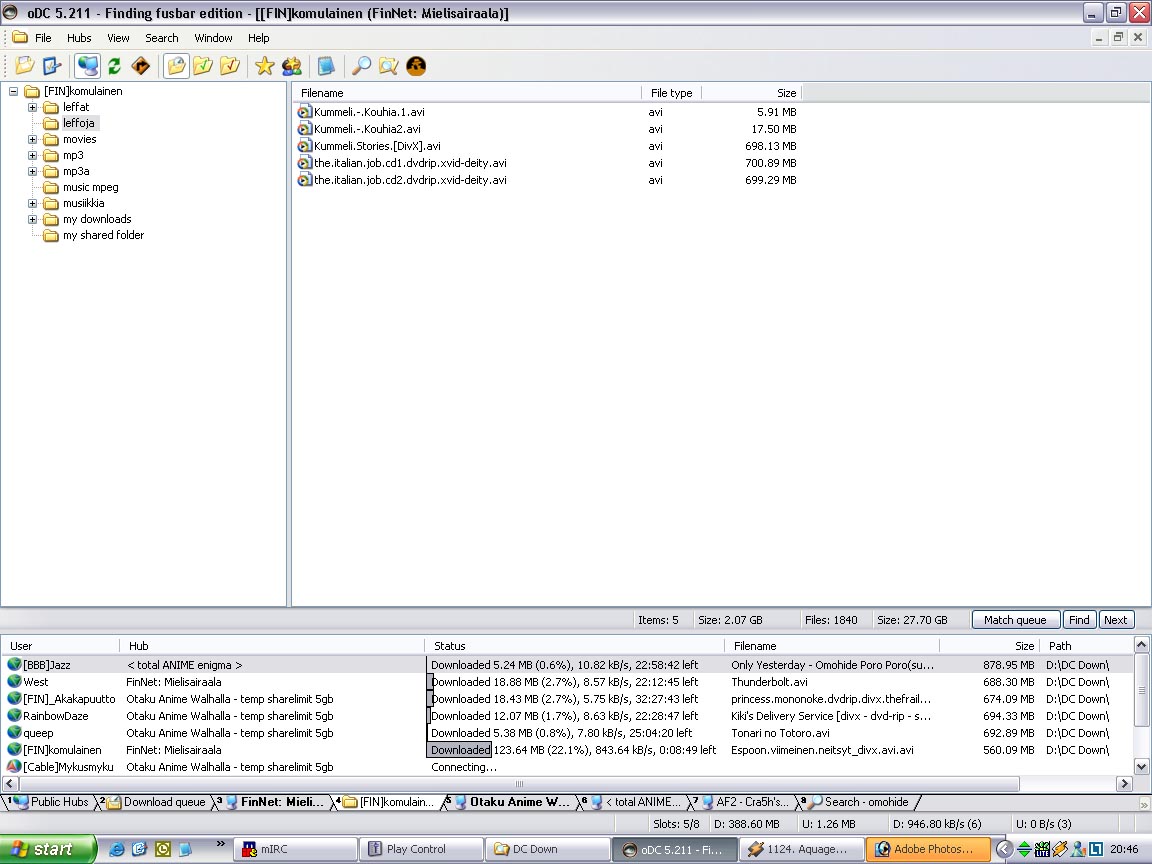Select the my shared folder tree item
Viewport: 1152px width, 864px height.
pyautogui.click(x=104, y=236)
